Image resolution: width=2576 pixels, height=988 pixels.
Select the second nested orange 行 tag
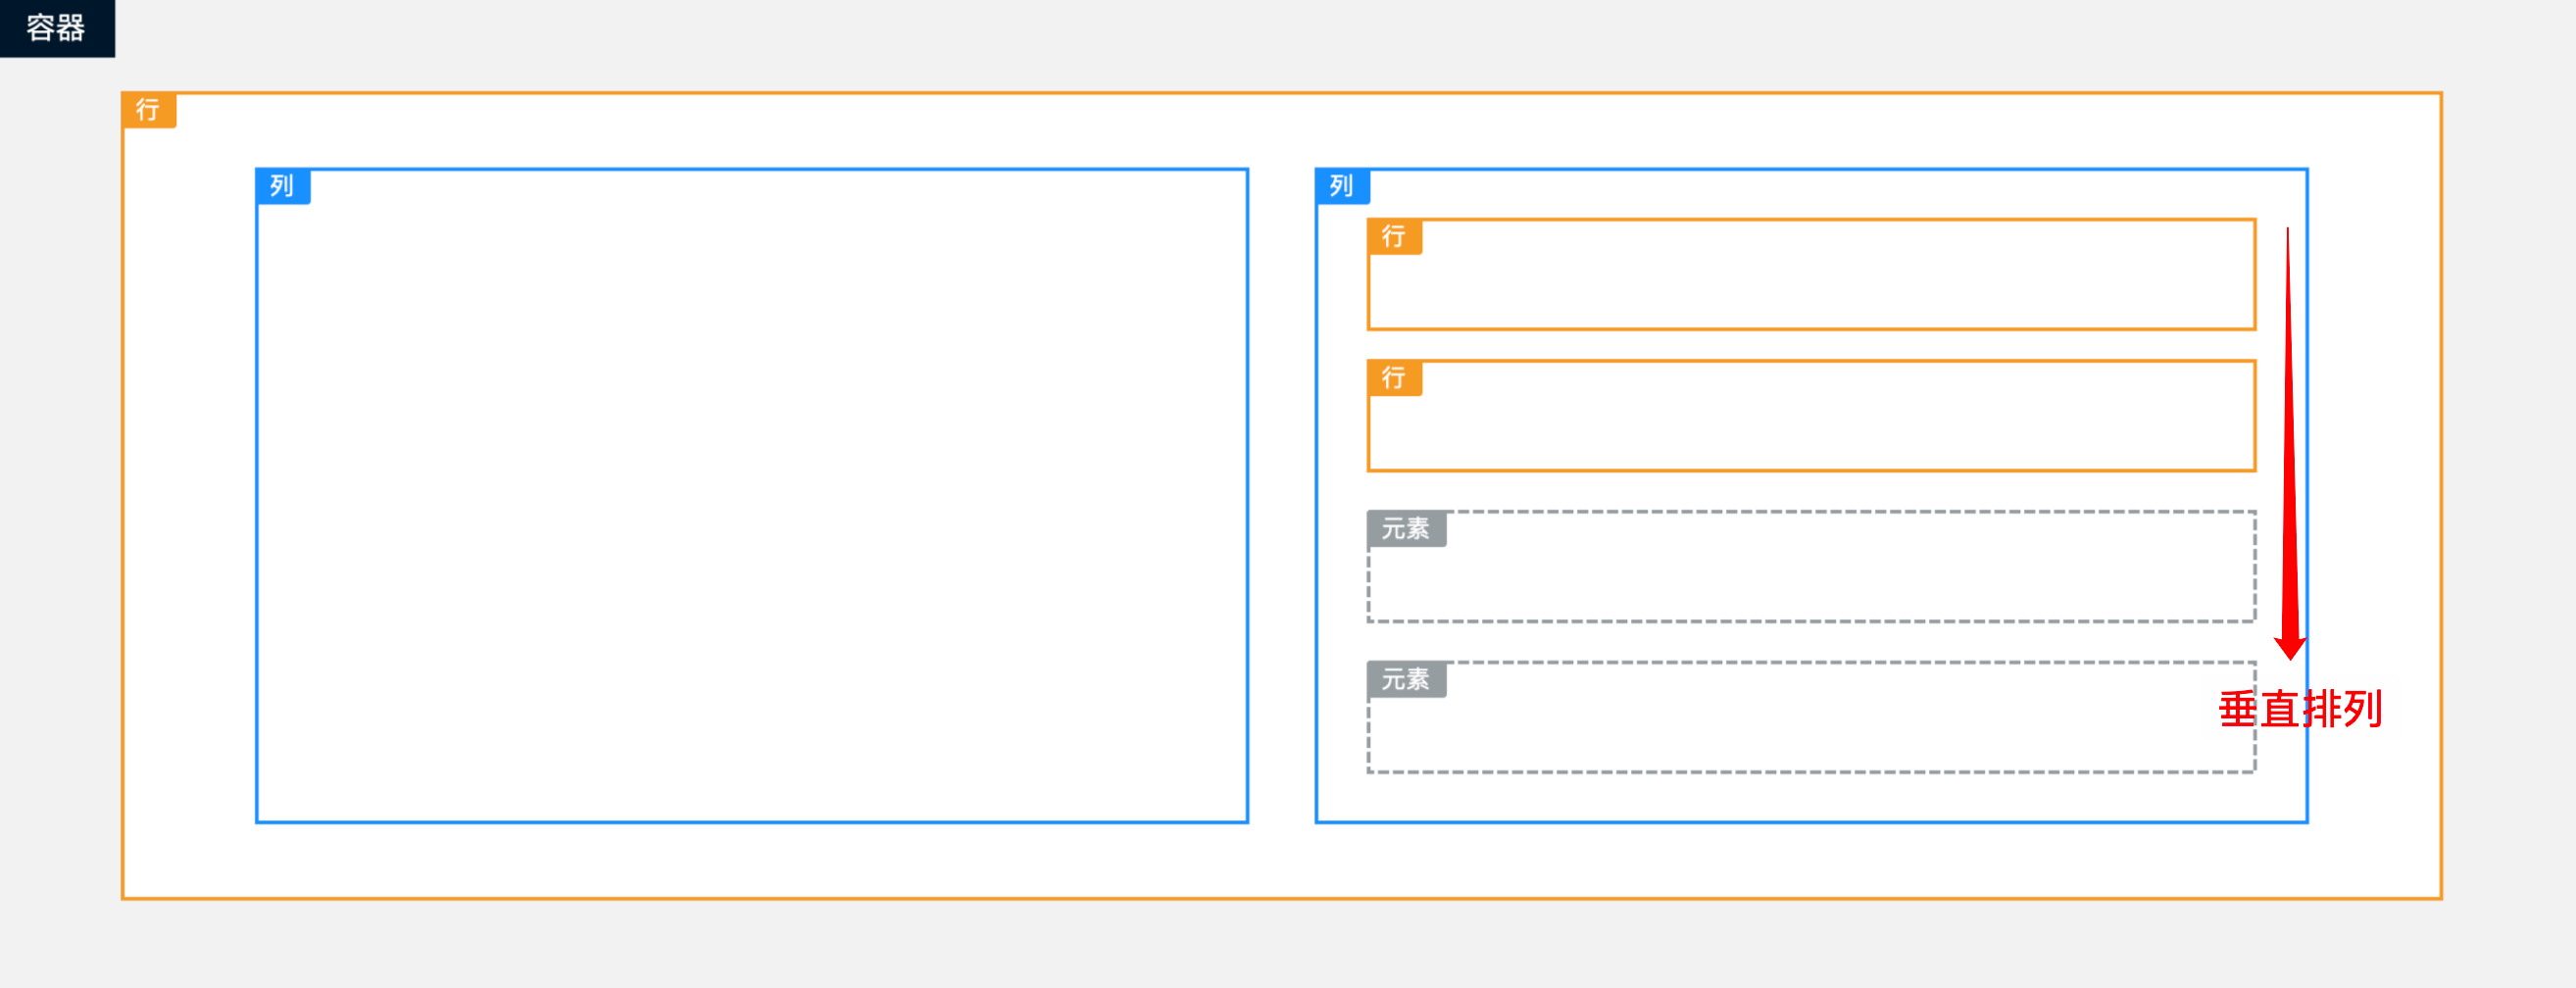1394,378
